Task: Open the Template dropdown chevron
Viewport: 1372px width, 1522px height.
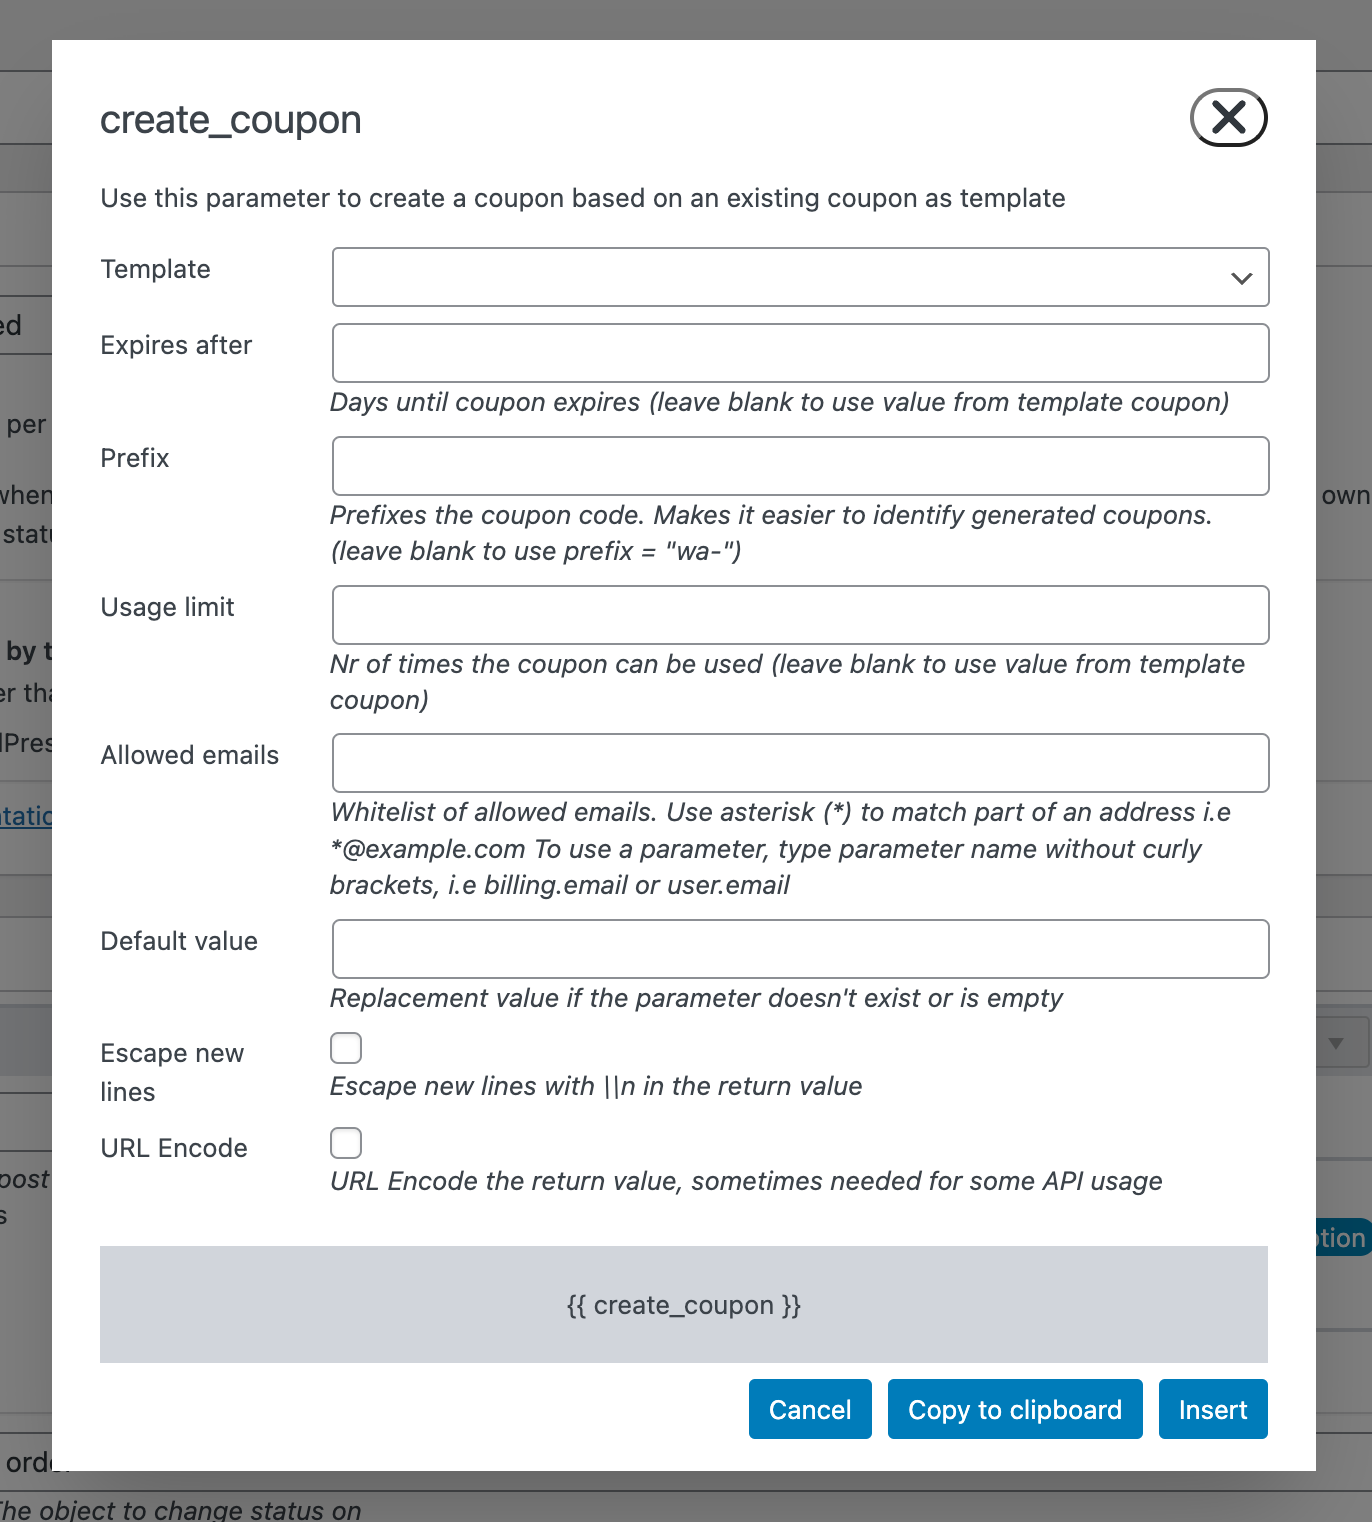Action: point(1242,277)
